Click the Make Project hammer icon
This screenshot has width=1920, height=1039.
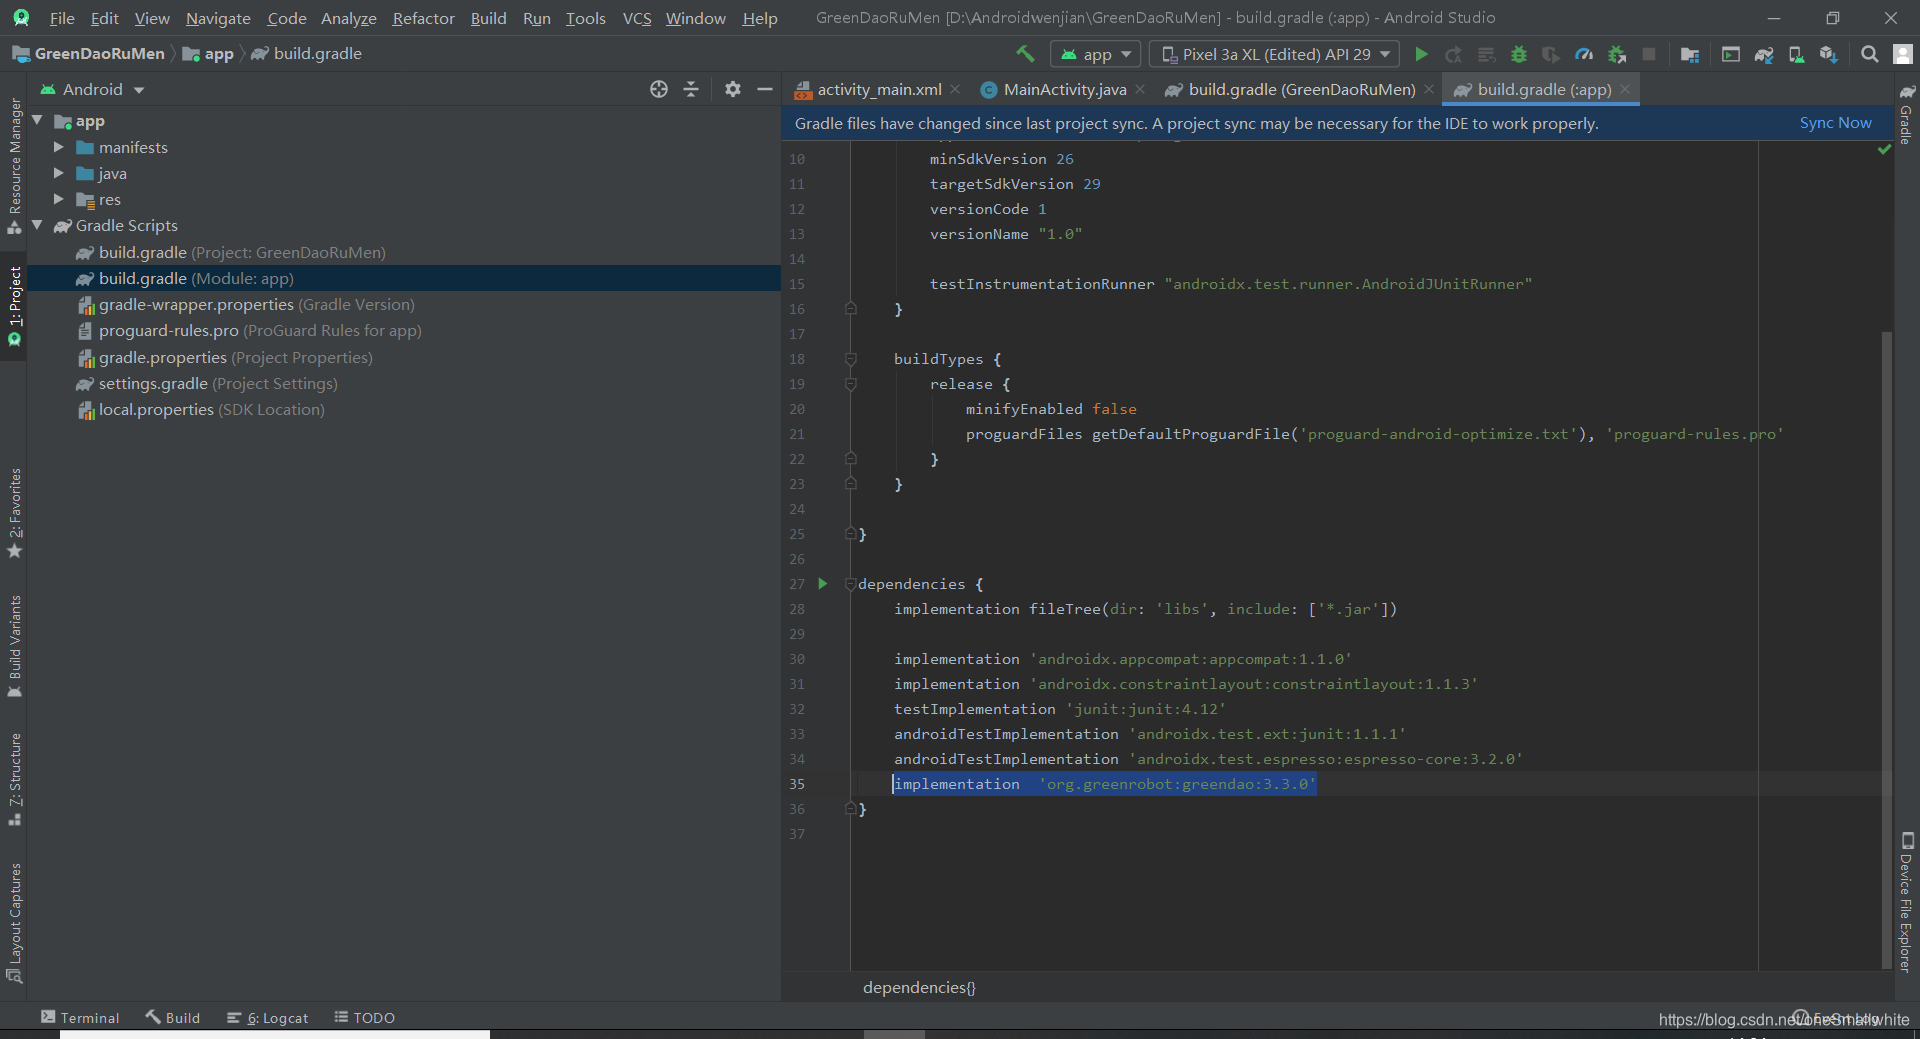[x=1025, y=54]
